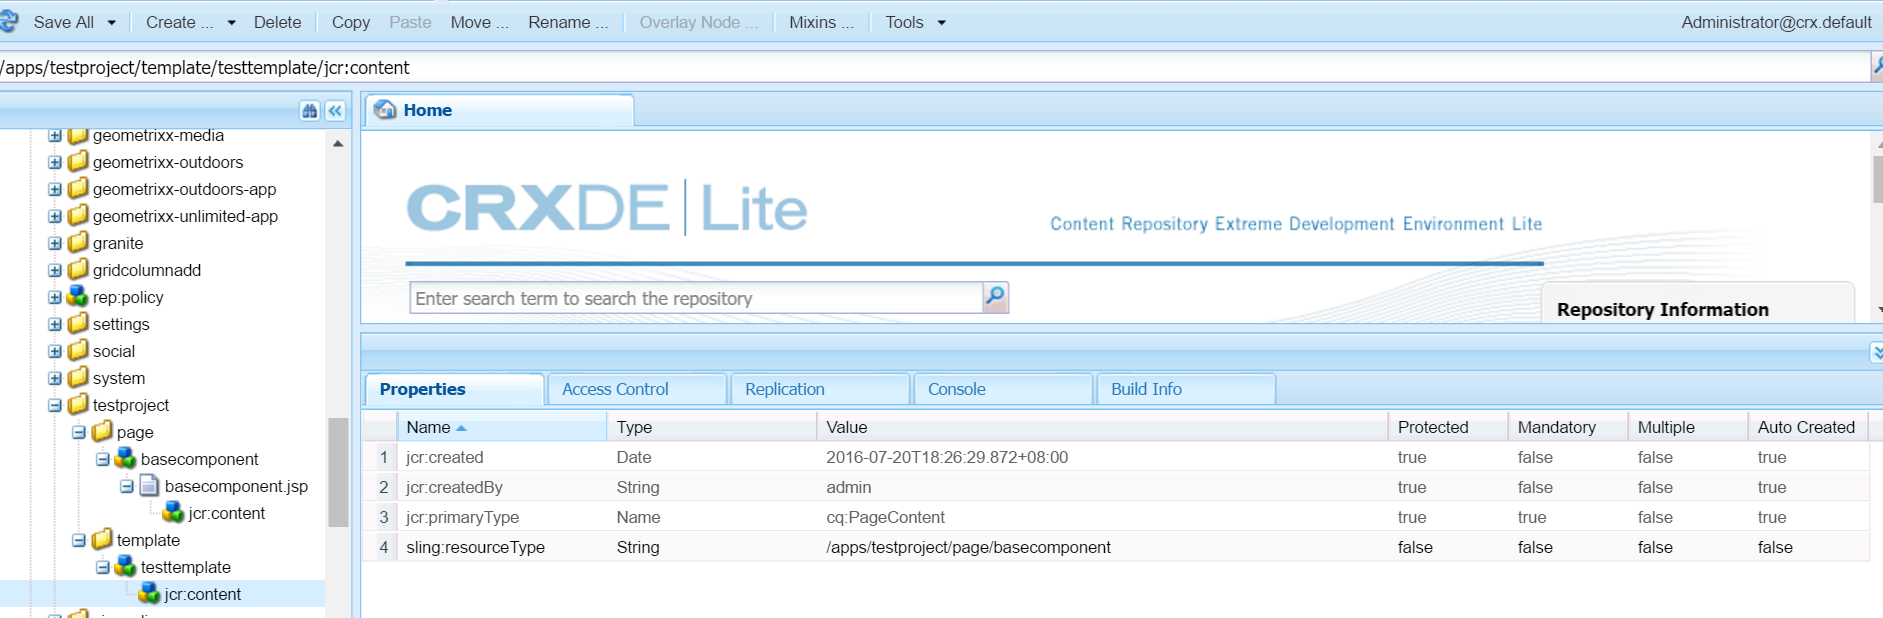Switch to the Replication tab
Viewport: 1883px width, 618px height.
(820, 389)
